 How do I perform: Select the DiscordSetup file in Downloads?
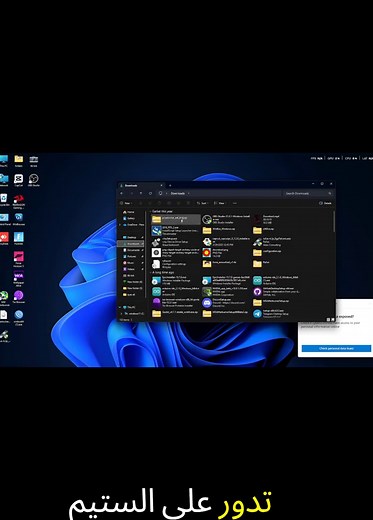coord(227,302)
